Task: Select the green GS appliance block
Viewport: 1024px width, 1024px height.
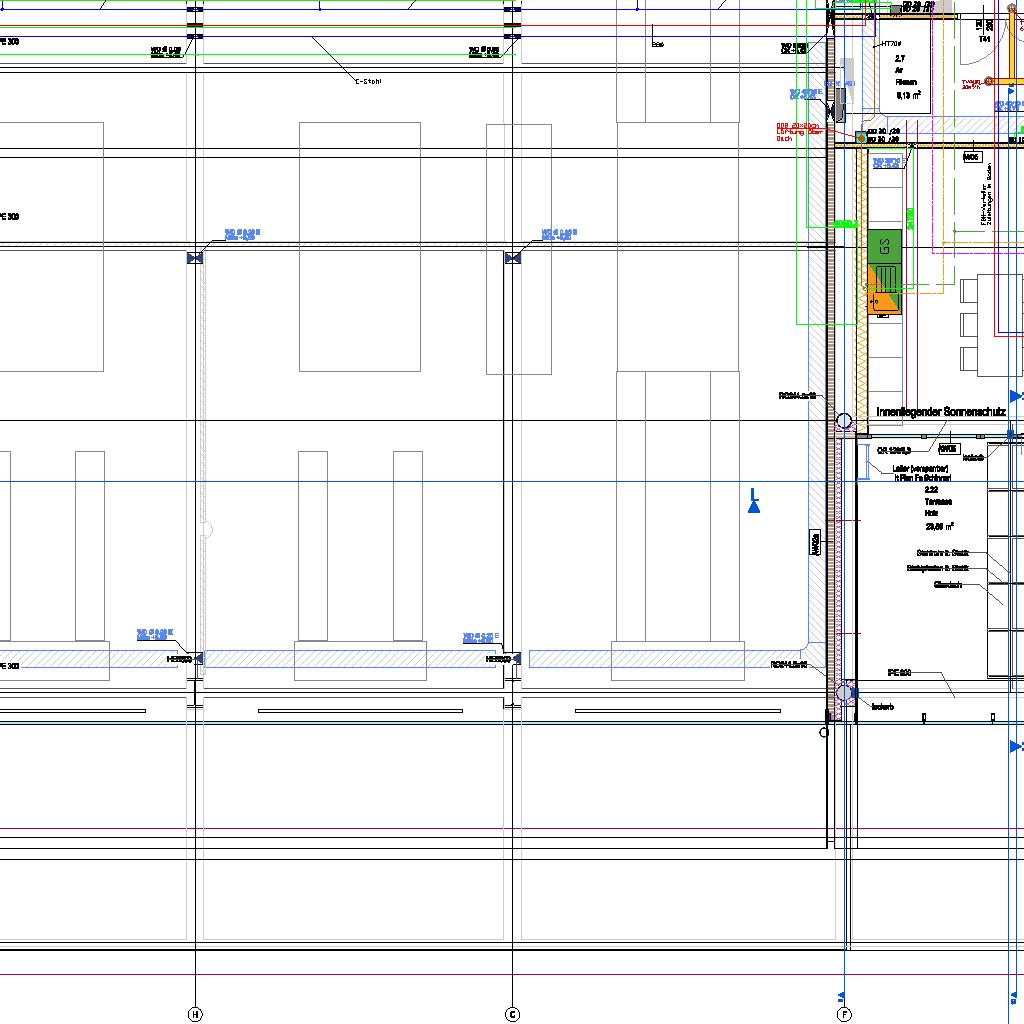Action: [884, 247]
